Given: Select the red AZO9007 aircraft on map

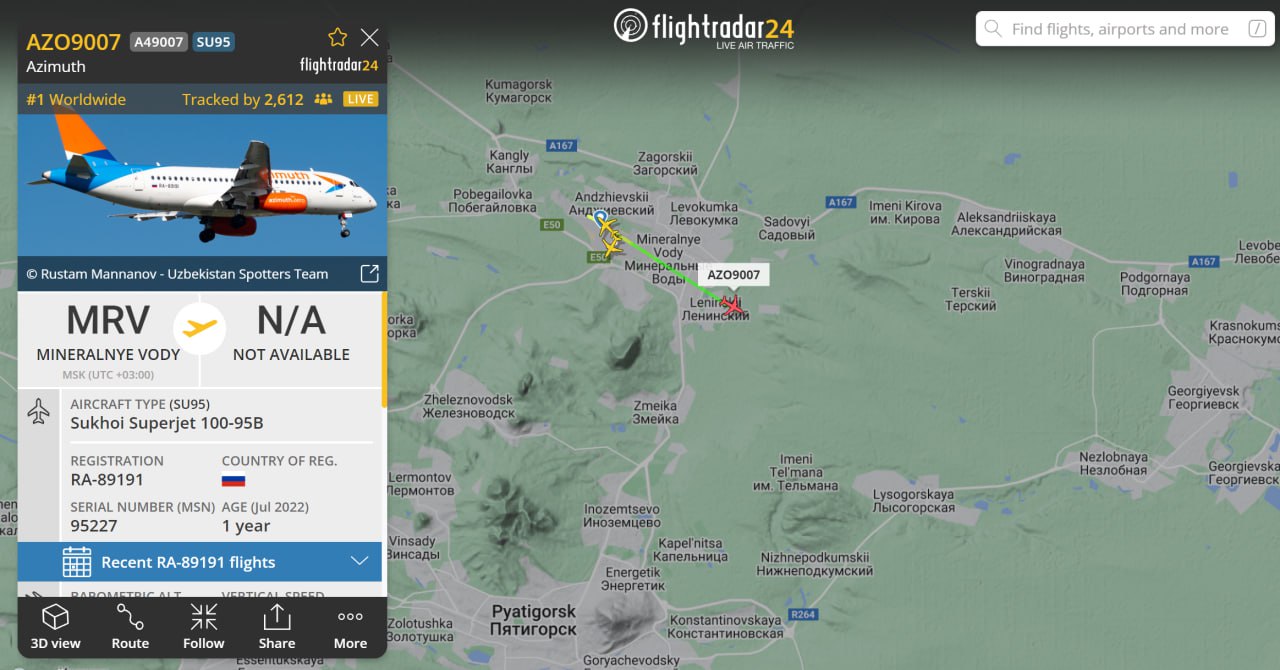Looking at the screenshot, I should [x=733, y=306].
